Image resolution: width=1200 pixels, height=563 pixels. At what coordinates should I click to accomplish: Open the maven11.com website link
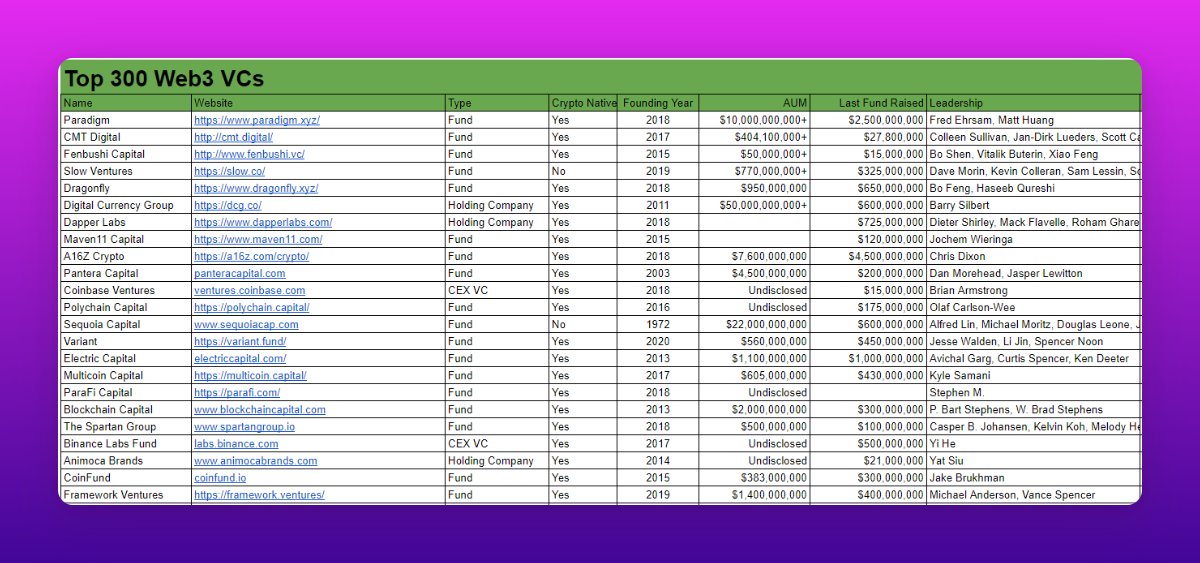pyautogui.click(x=258, y=239)
